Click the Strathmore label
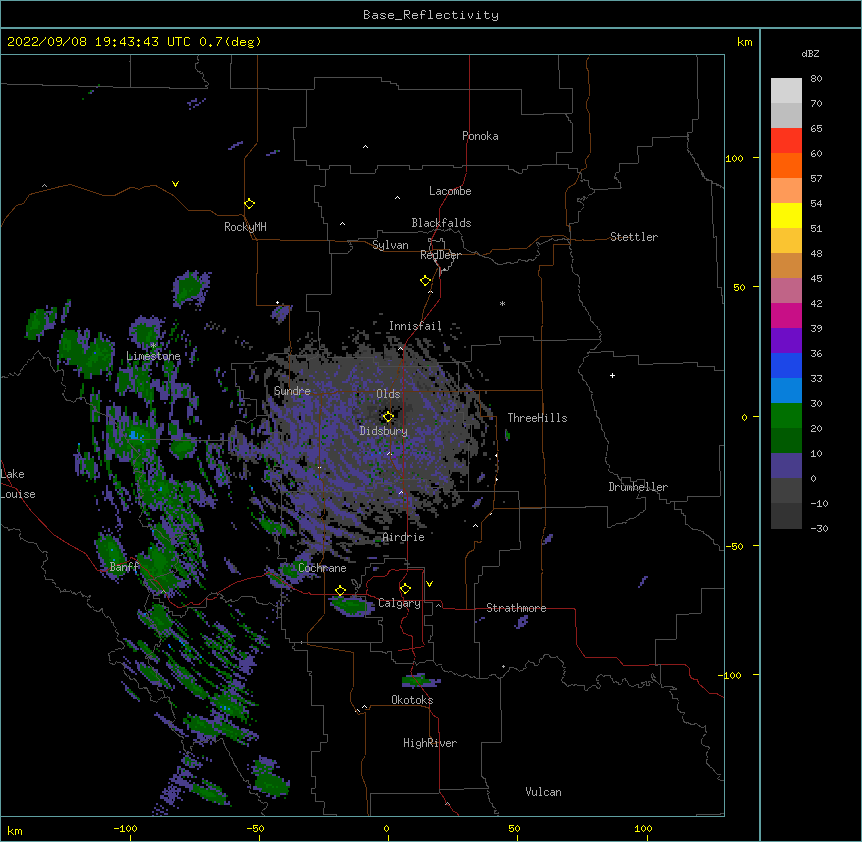The image size is (862, 842). click(516, 608)
